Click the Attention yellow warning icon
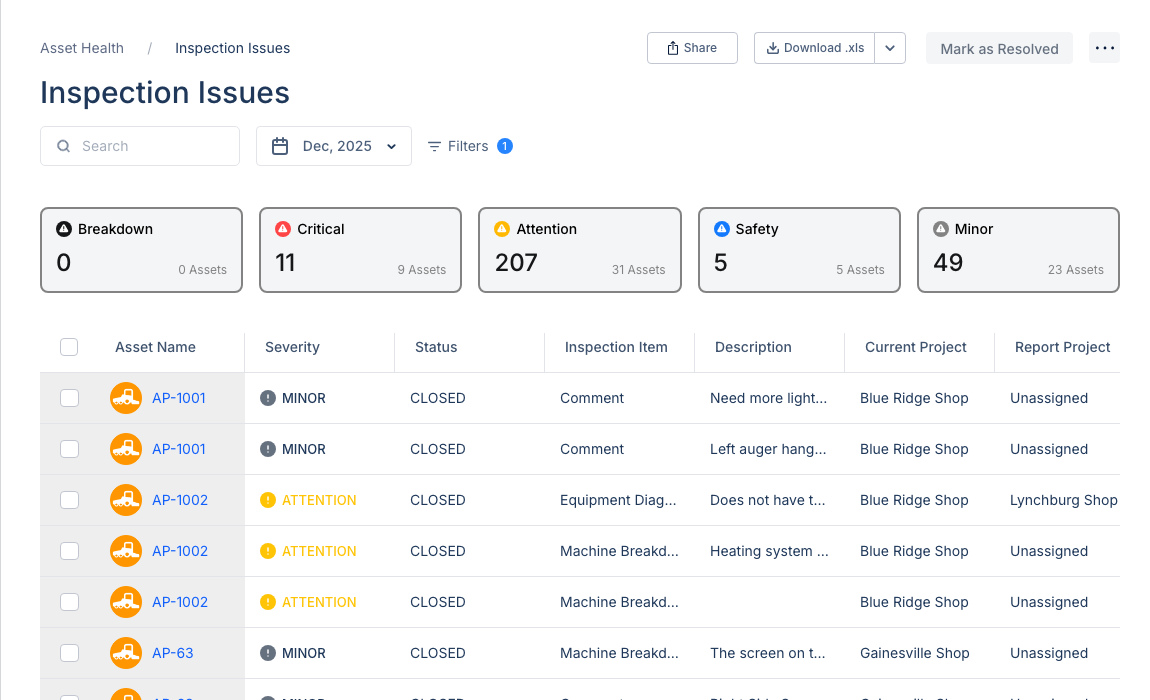The image size is (1150, 700). (502, 229)
